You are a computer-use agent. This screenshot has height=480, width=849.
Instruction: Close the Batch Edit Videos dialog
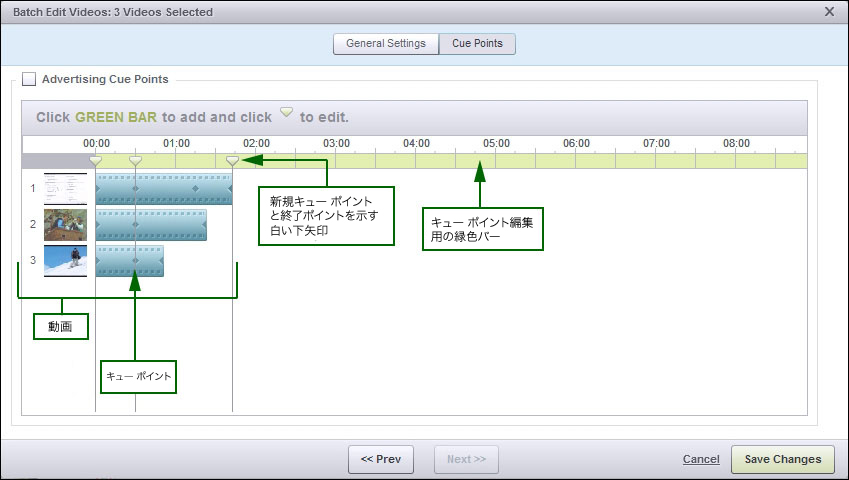(829, 11)
